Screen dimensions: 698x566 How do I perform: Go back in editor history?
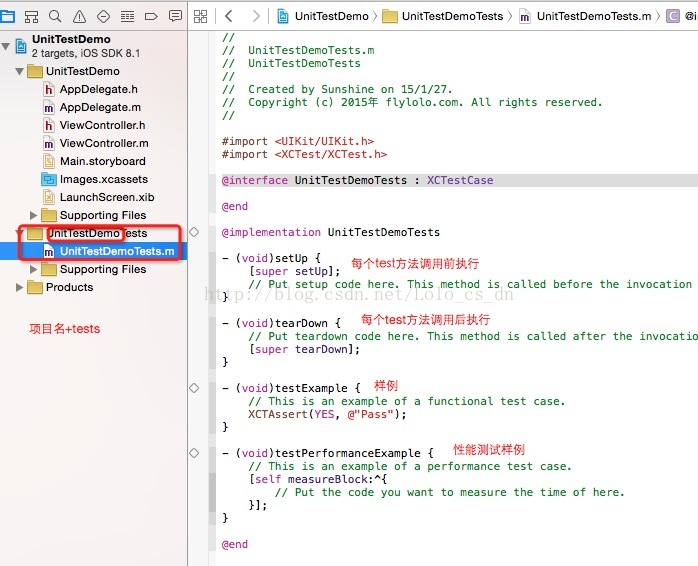click(x=229, y=16)
